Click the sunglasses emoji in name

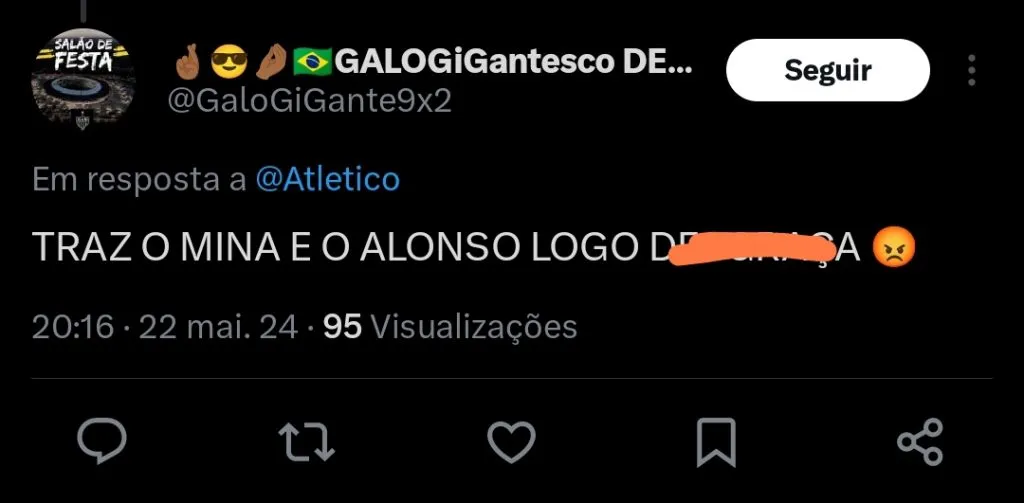[229, 61]
